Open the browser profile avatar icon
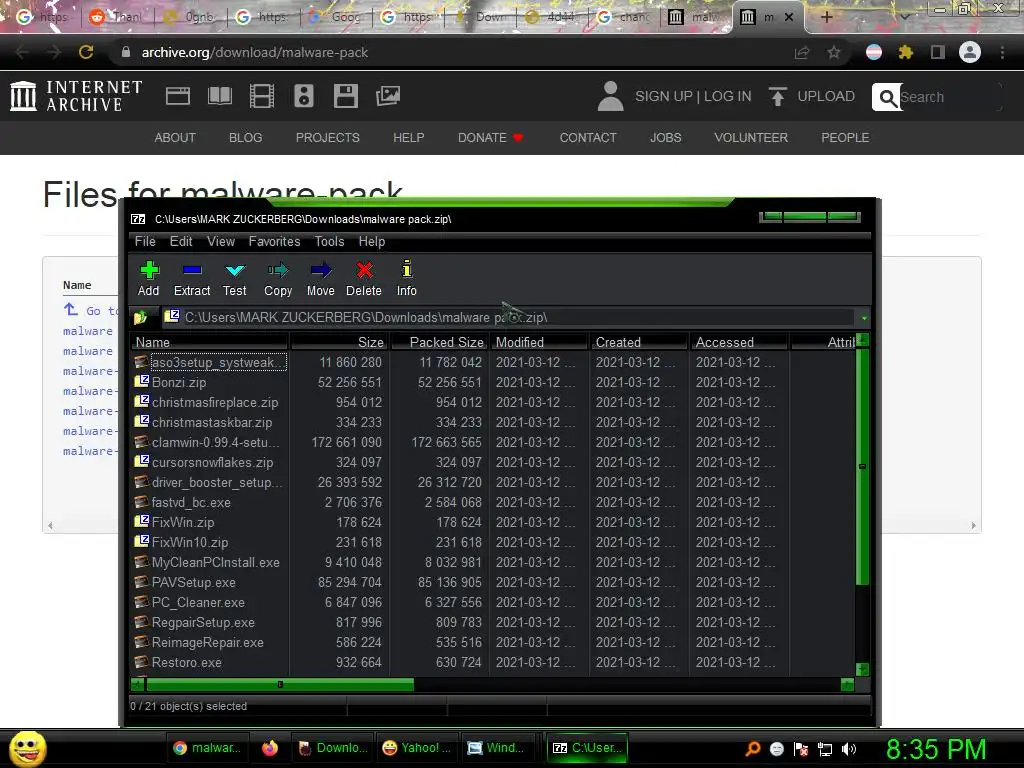 [970, 52]
